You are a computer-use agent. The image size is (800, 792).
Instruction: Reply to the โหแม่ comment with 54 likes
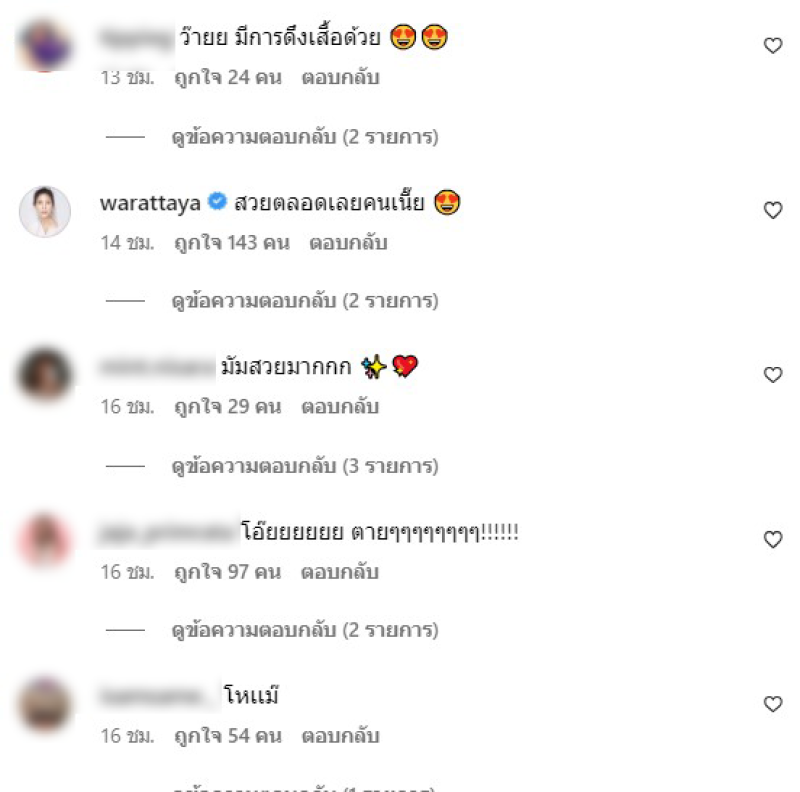click(340, 736)
